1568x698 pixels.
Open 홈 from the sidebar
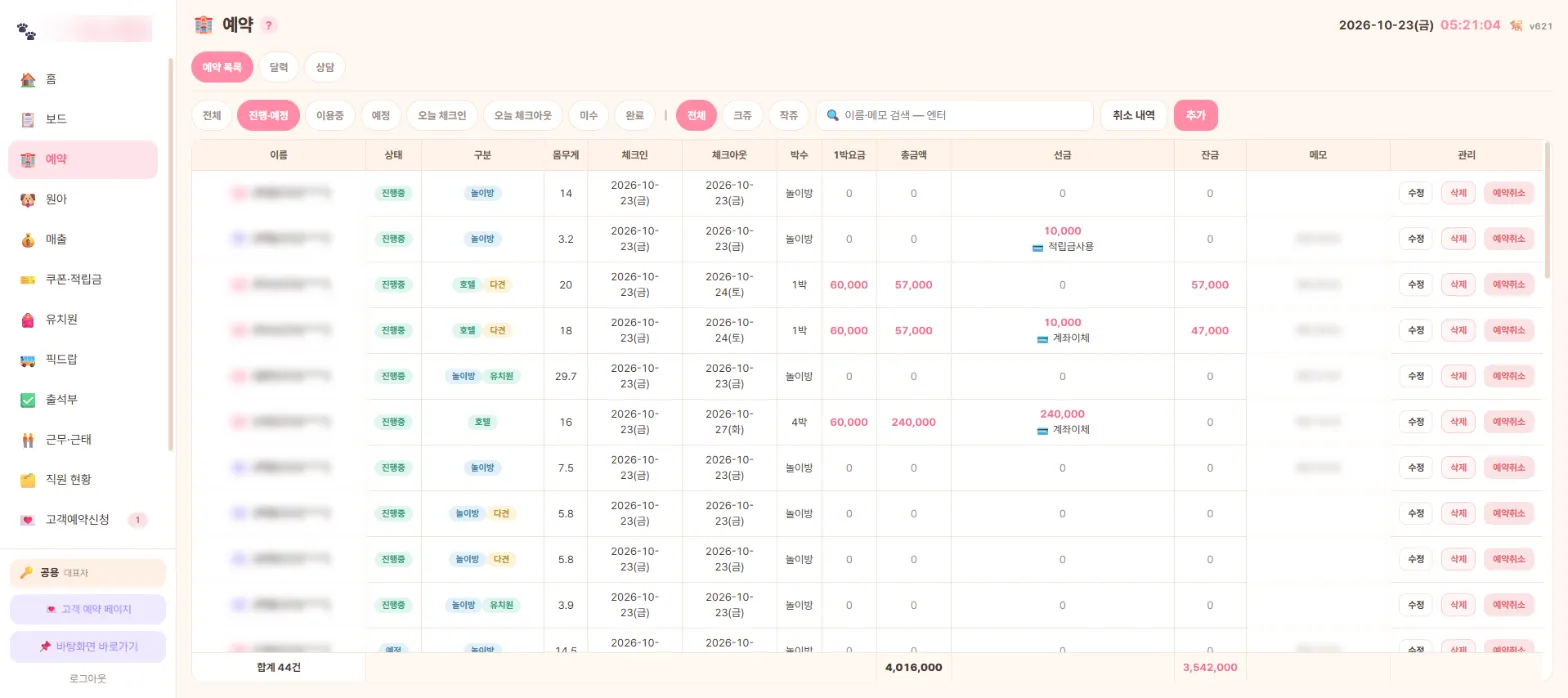click(83, 79)
